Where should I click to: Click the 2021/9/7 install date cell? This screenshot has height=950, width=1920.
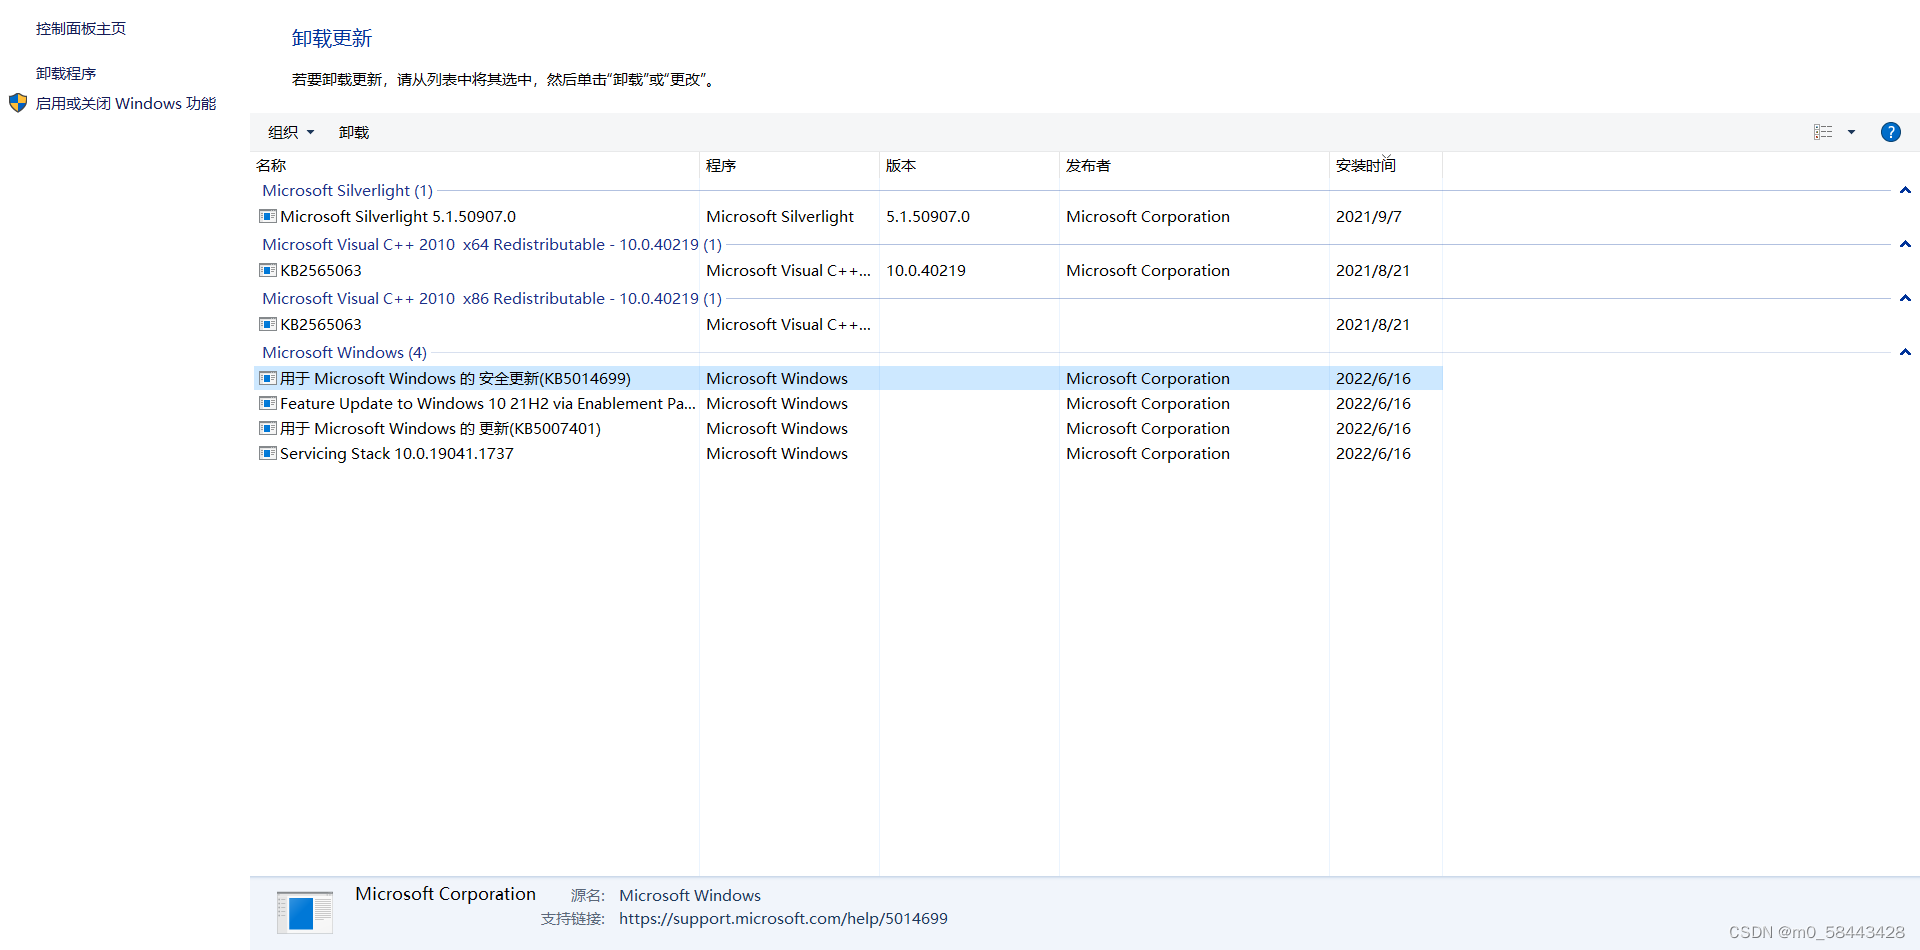pos(1369,216)
